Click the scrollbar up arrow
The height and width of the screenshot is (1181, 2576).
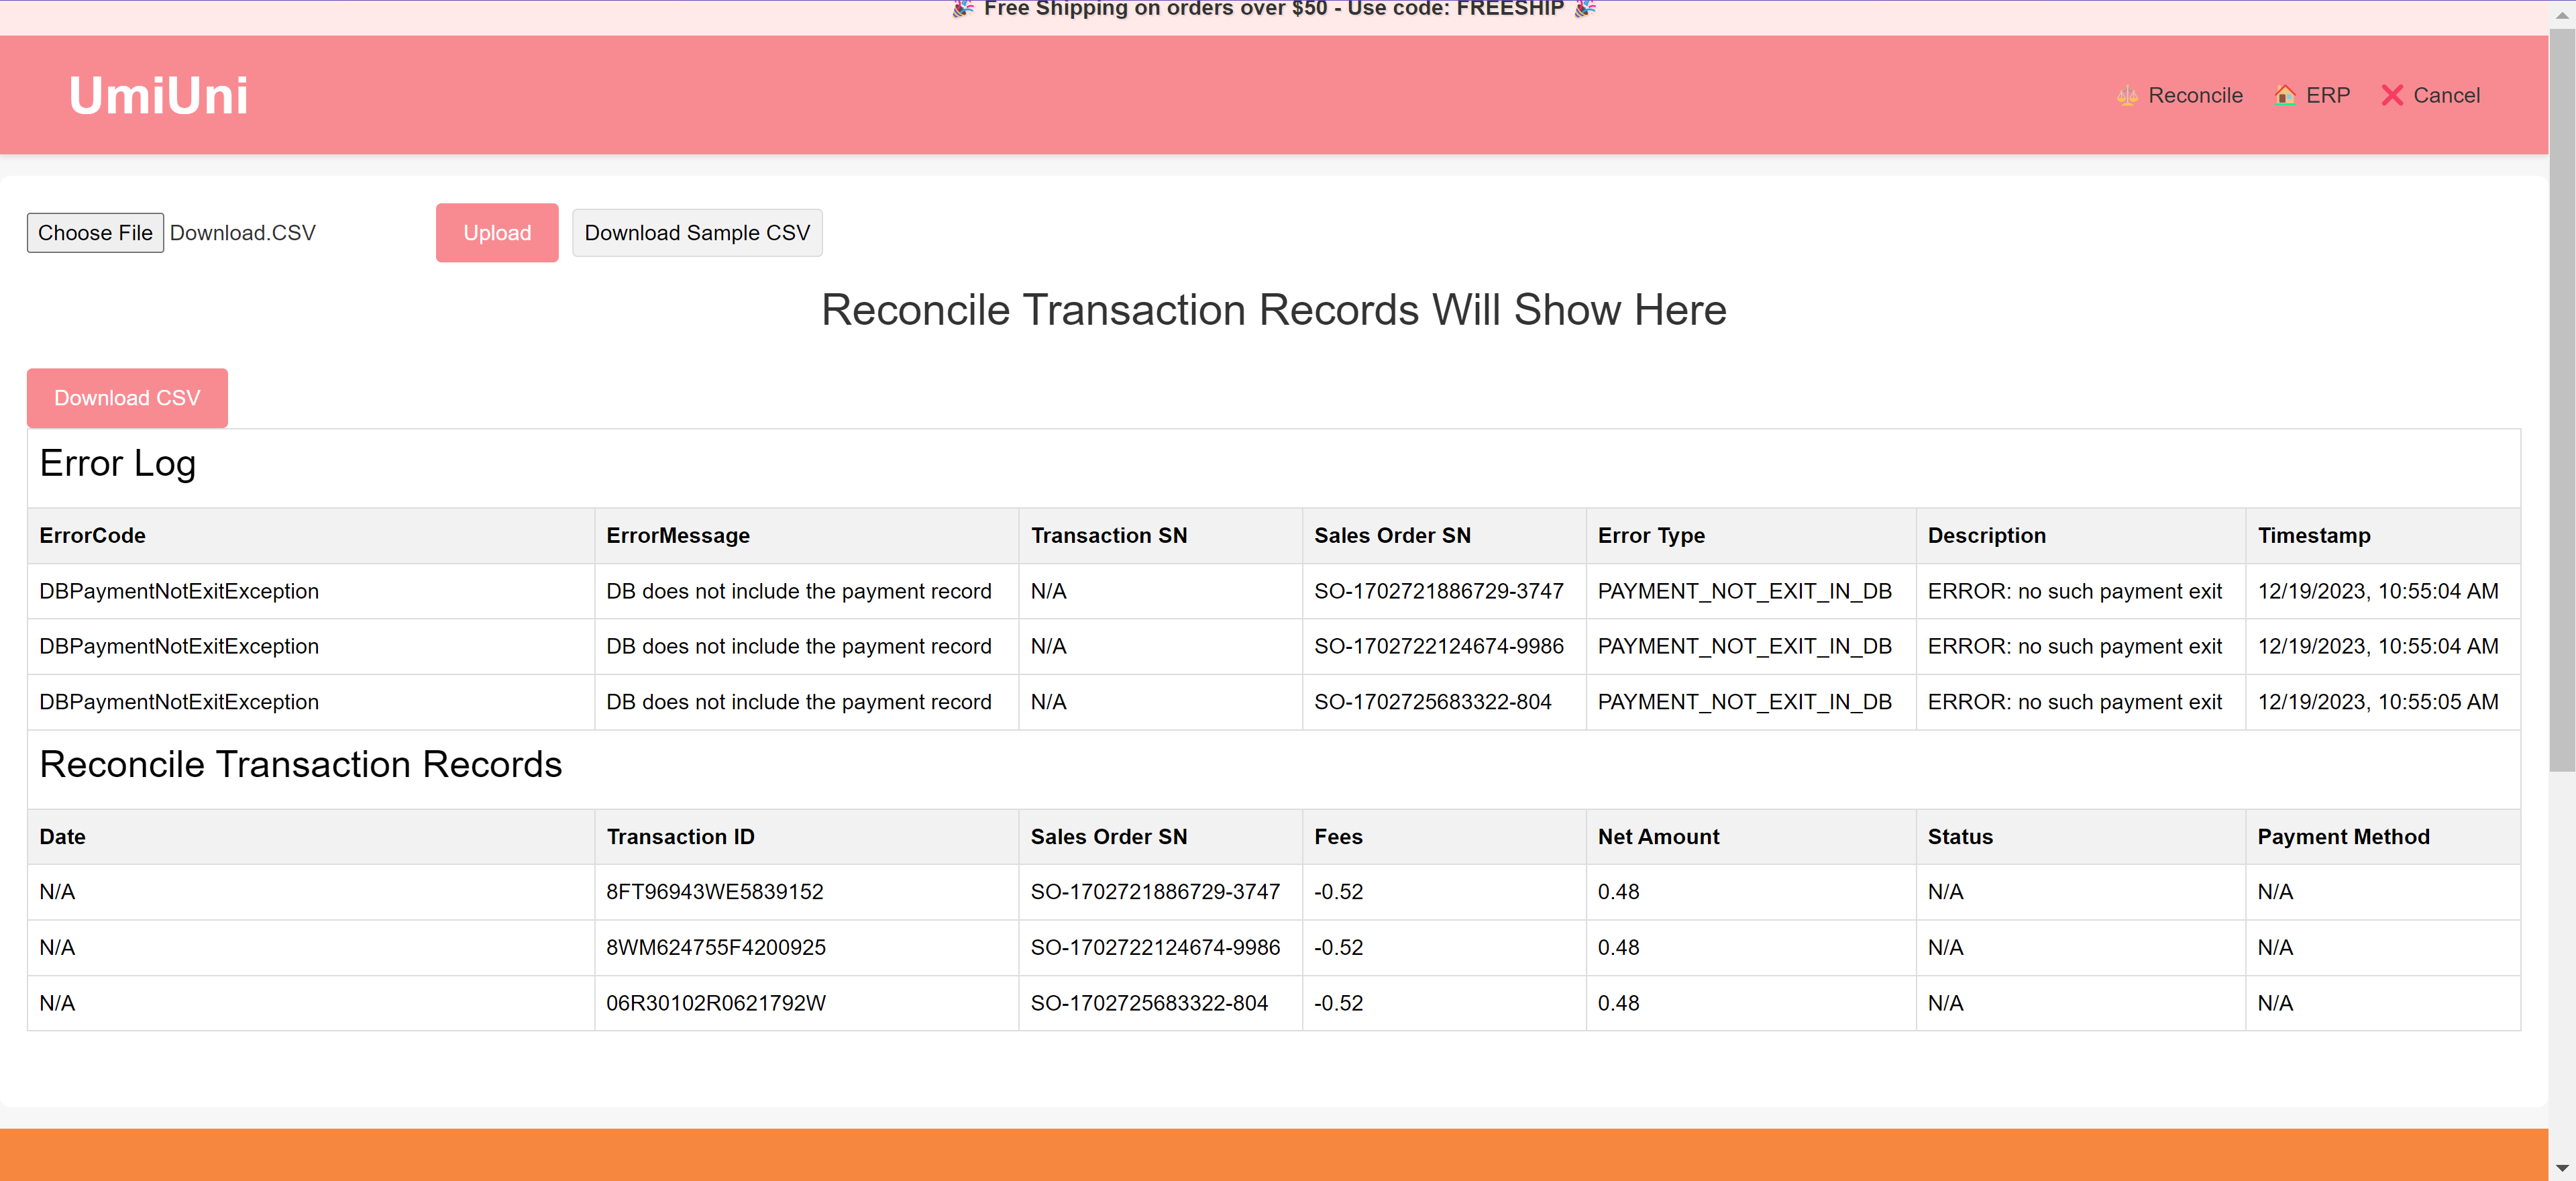click(x=2561, y=14)
